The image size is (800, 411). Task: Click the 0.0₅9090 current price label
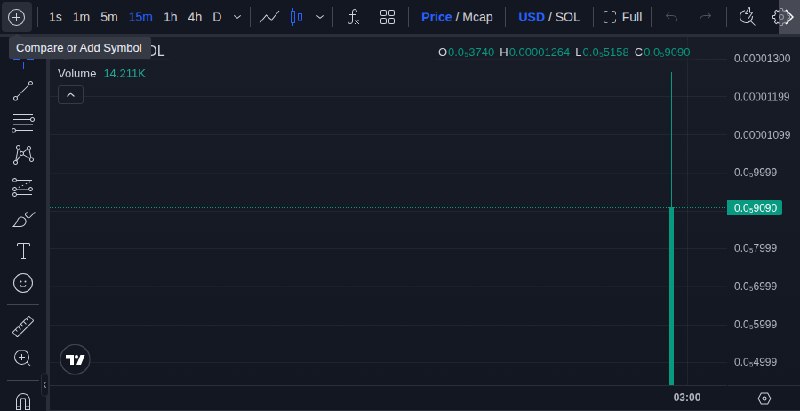[754, 208]
